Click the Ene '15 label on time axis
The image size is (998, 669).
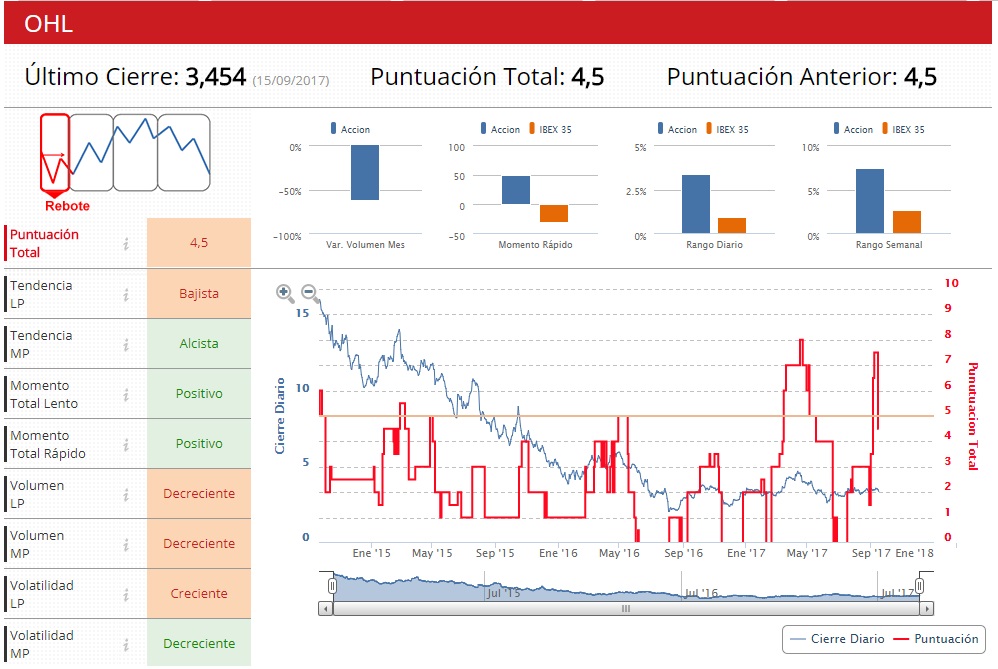(372, 553)
